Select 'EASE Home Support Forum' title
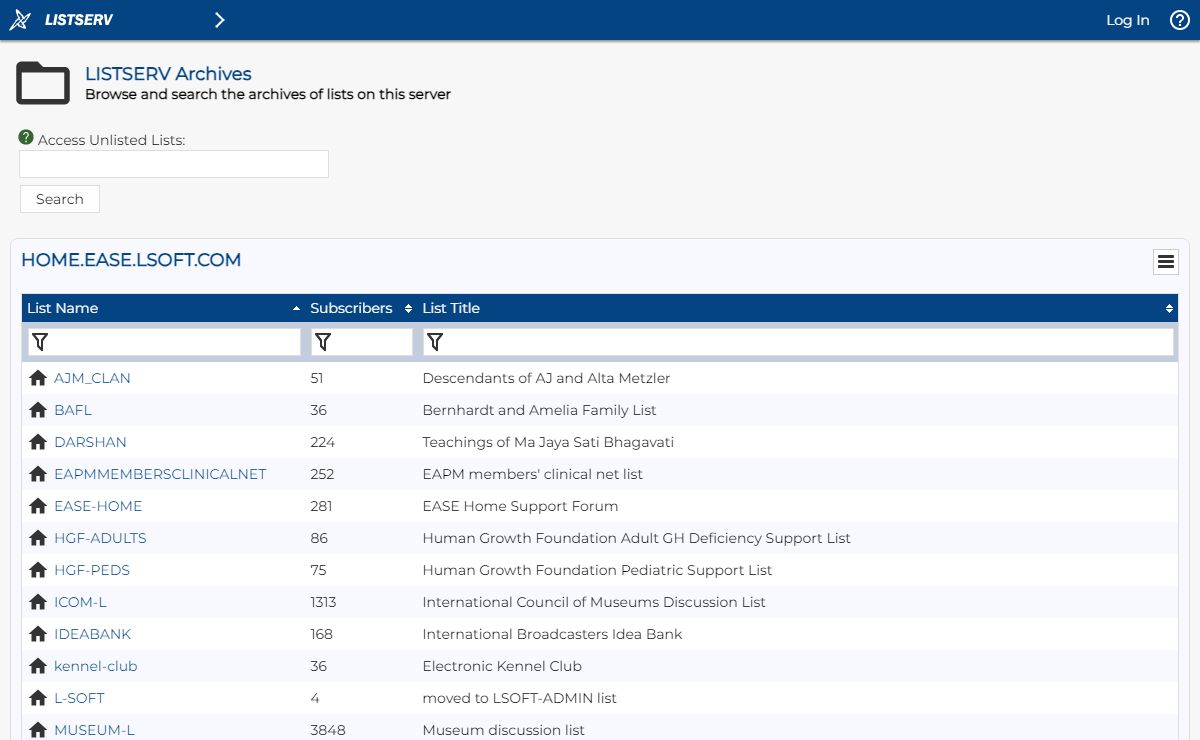 coord(520,506)
